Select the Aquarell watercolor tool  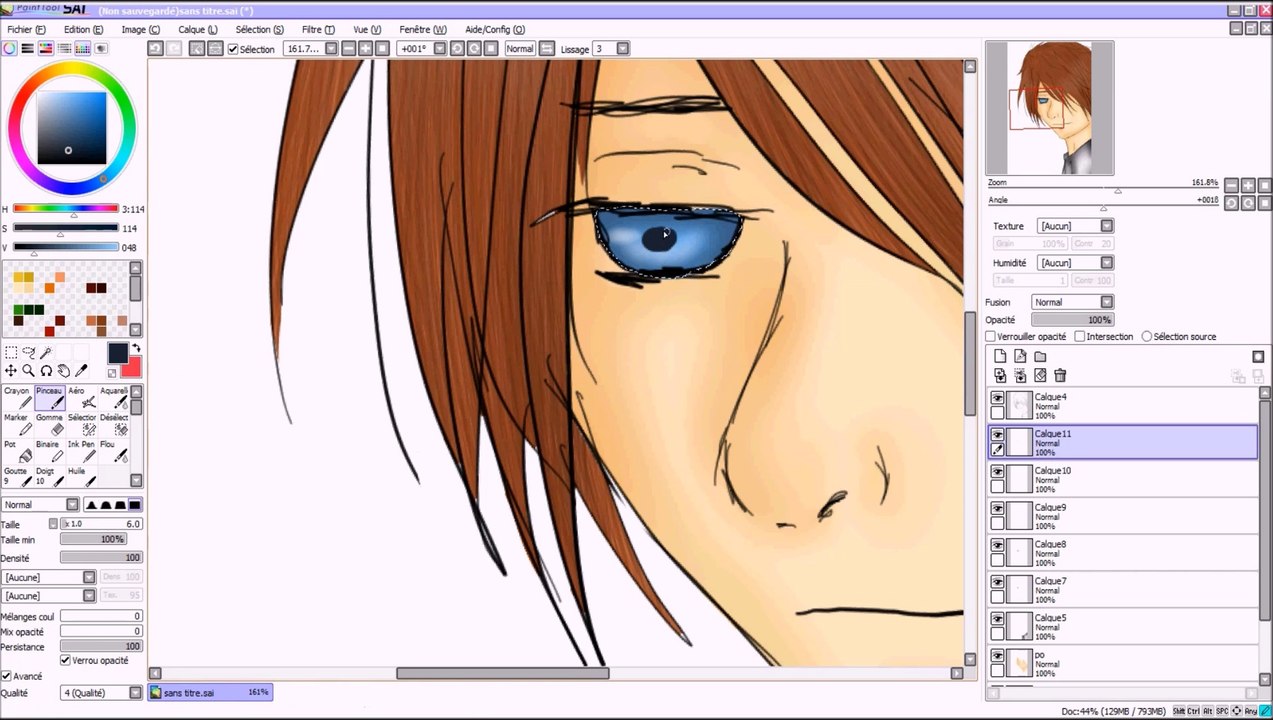pos(114,398)
